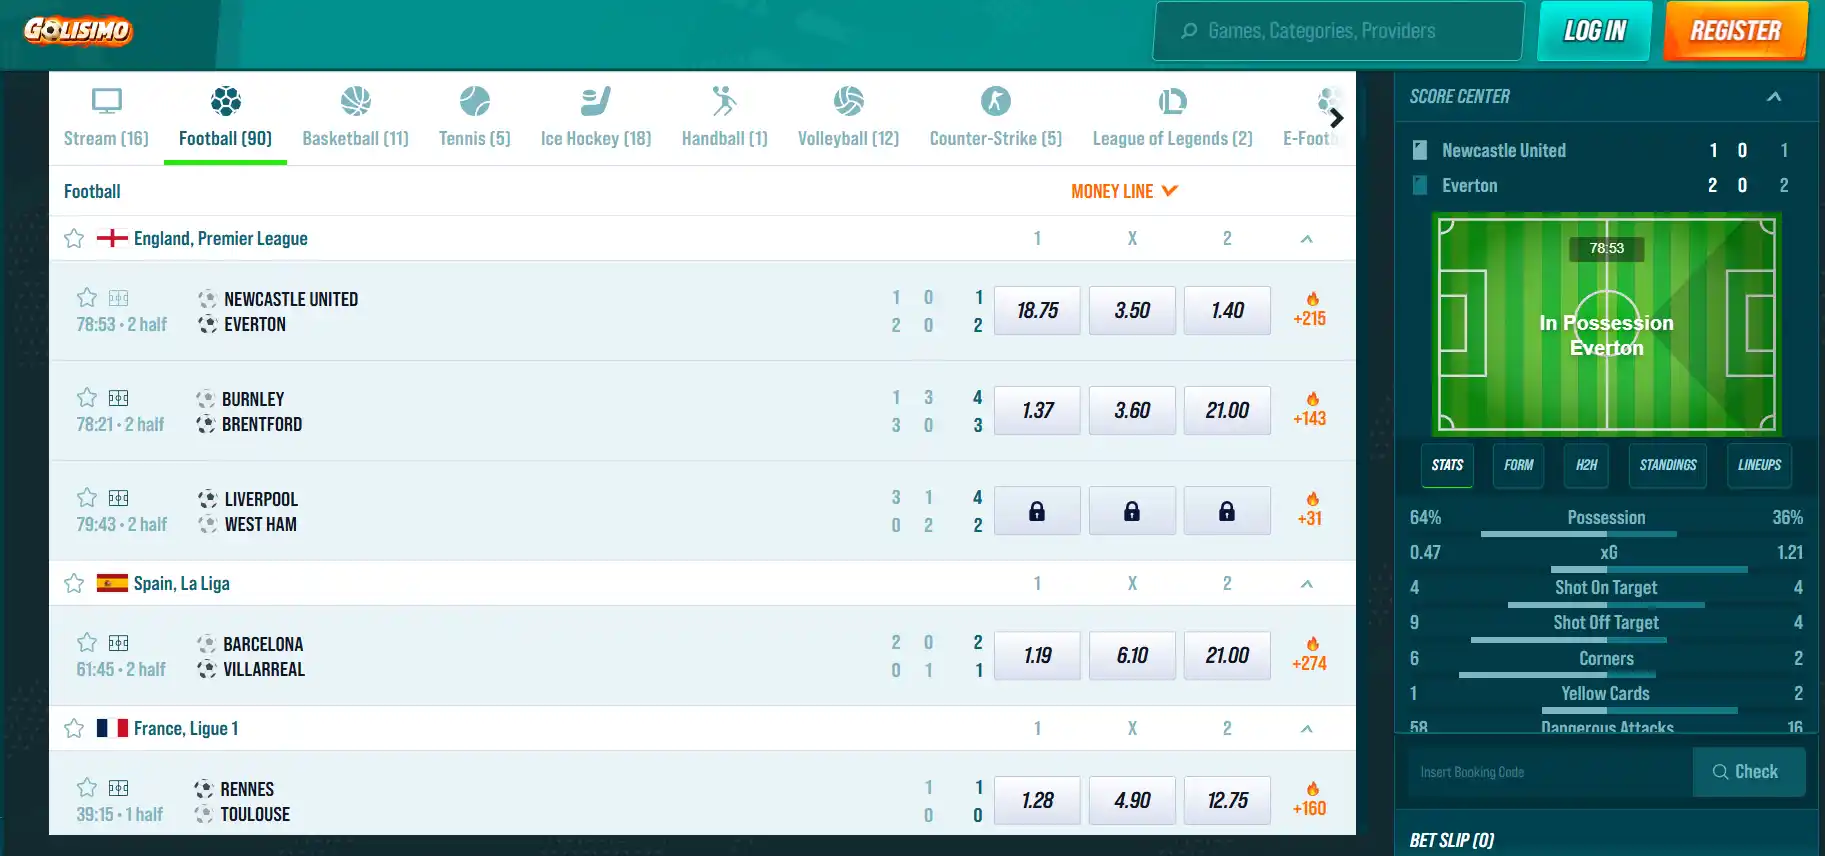
Task: Open the Standings tab in Score Center
Action: 1667,465
